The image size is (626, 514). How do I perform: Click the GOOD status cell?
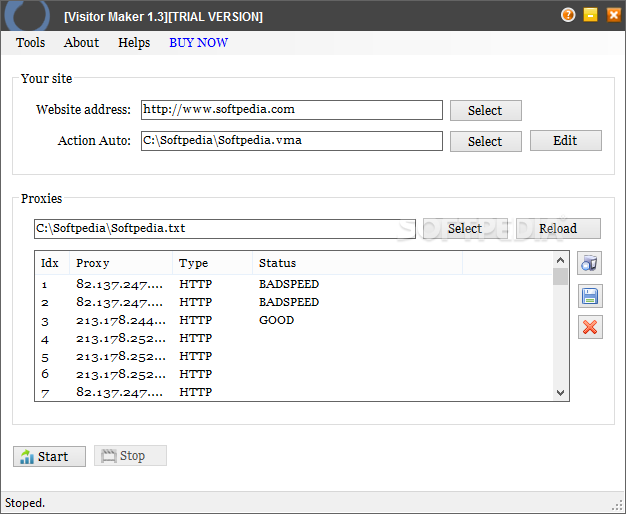pos(276,320)
